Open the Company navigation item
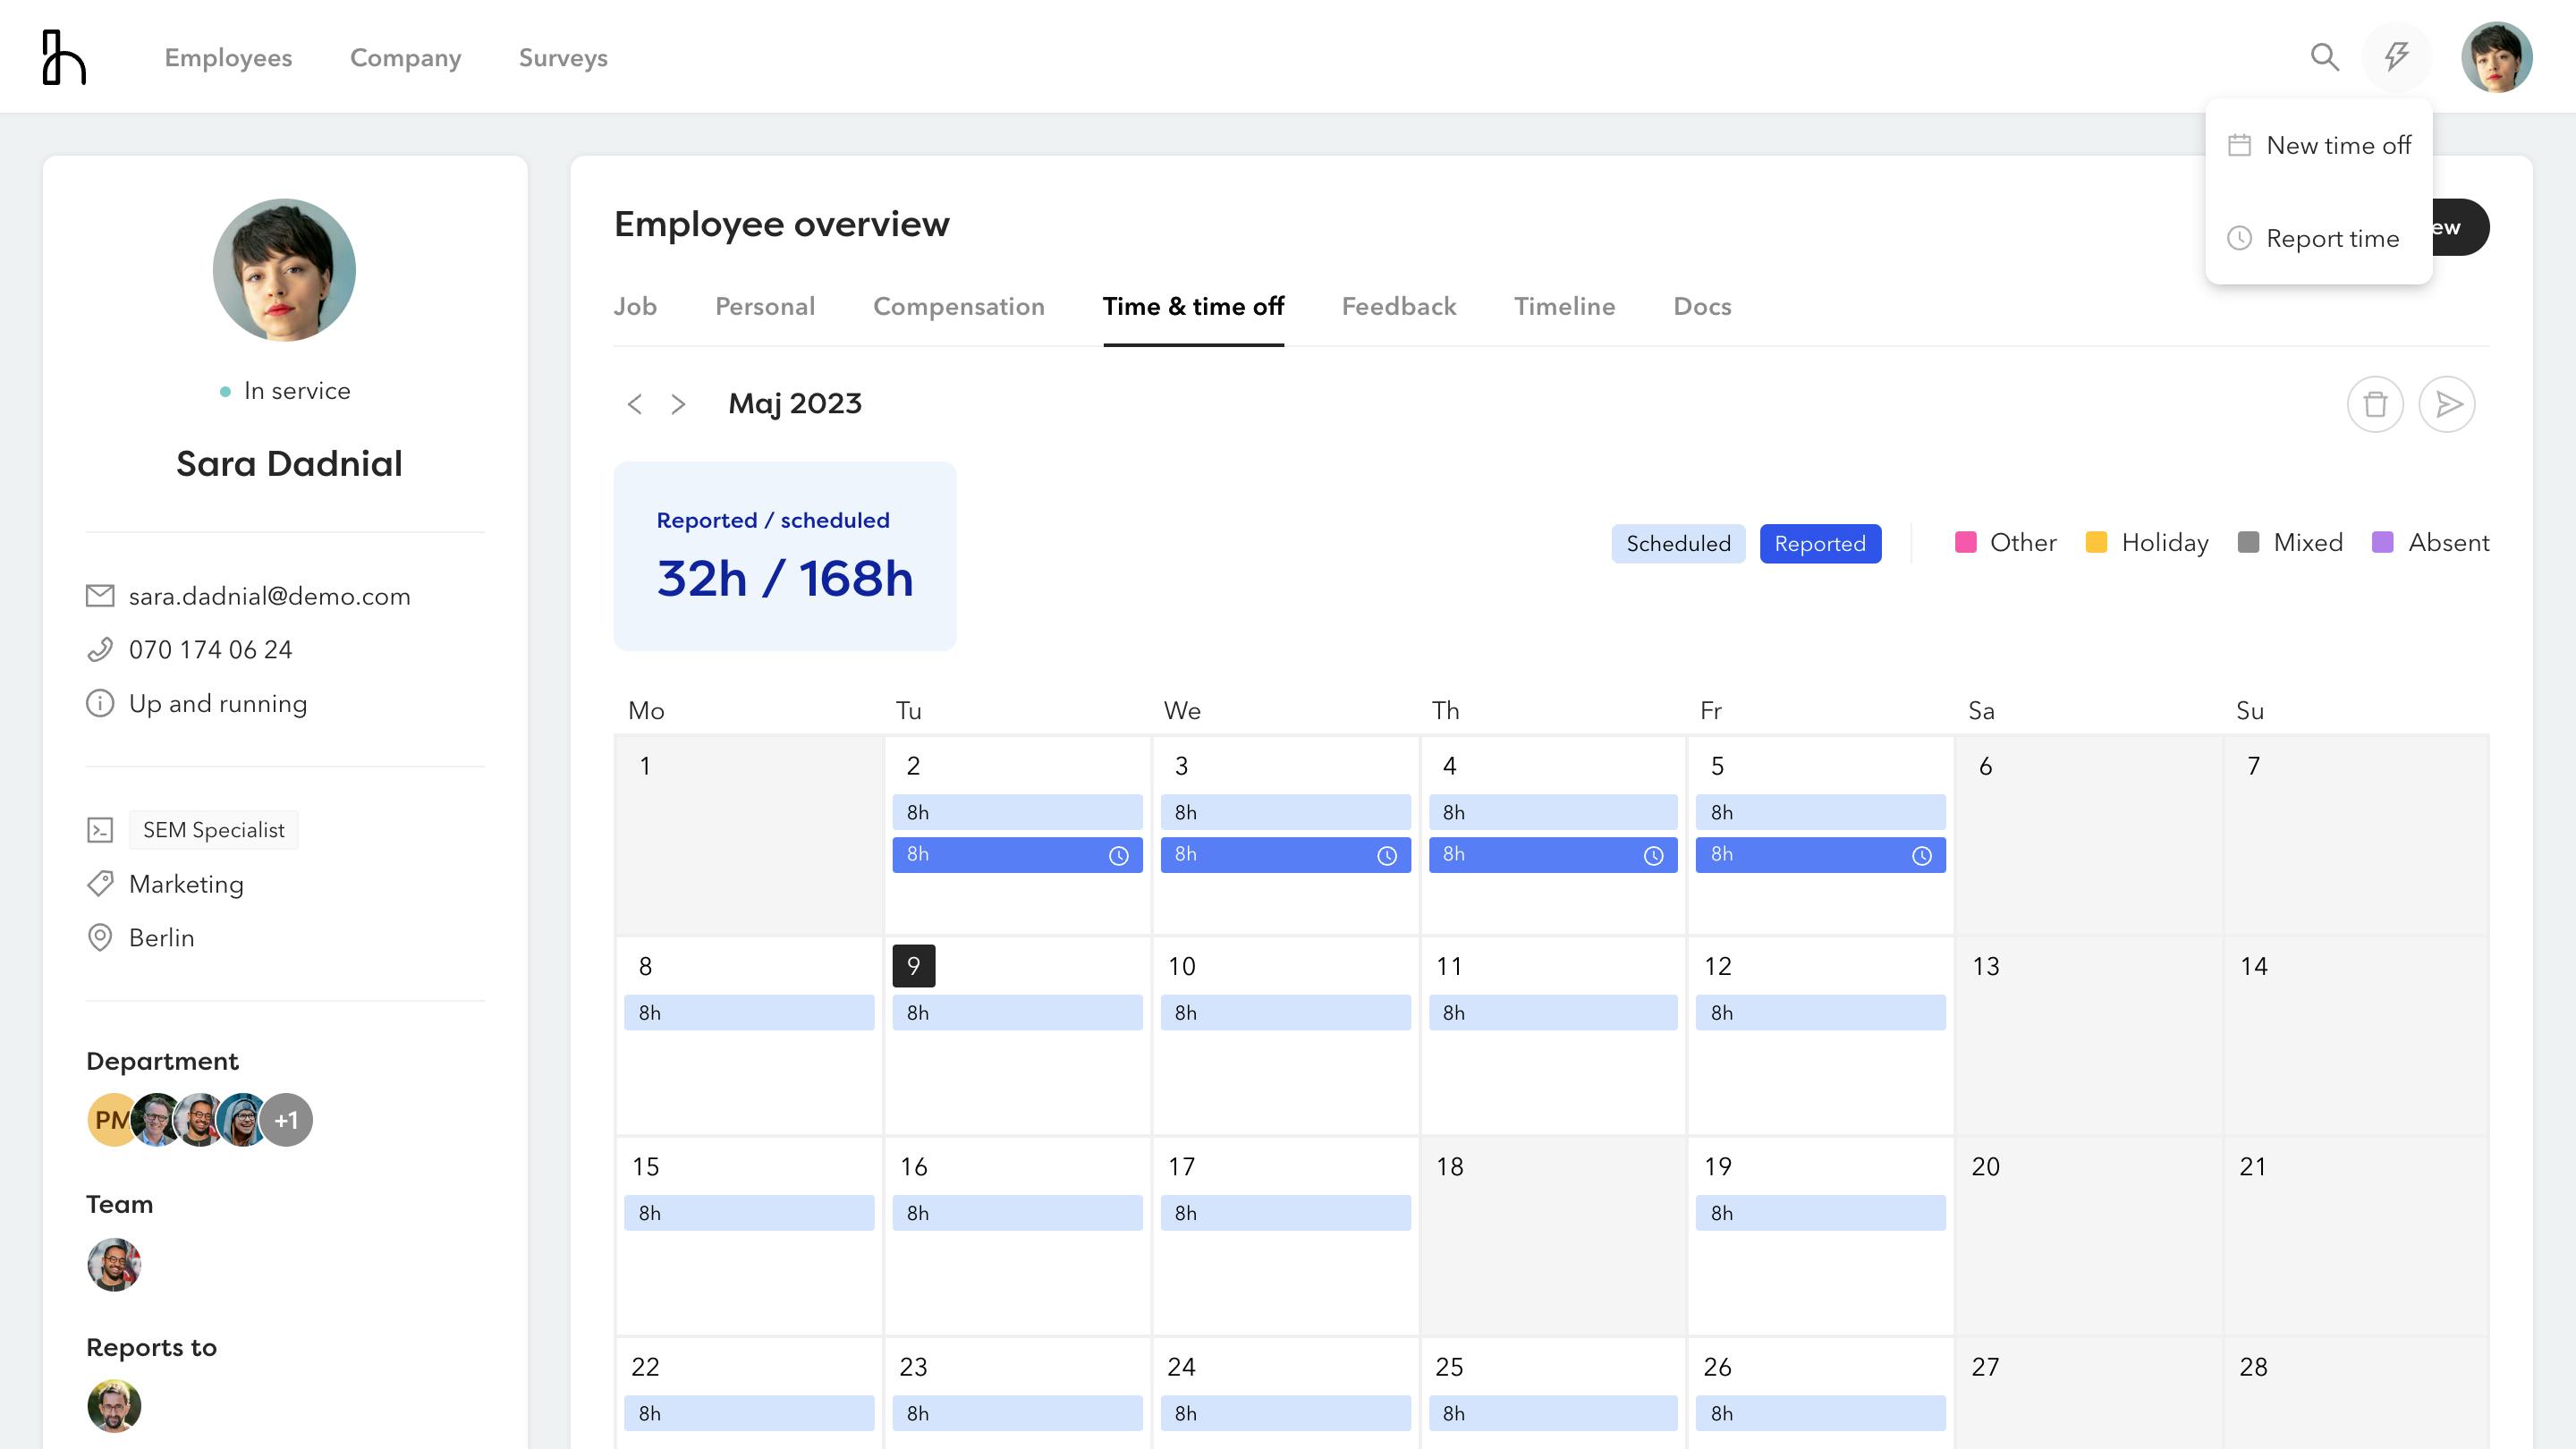This screenshot has height=1449, width=2576. (x=405, y=58)
